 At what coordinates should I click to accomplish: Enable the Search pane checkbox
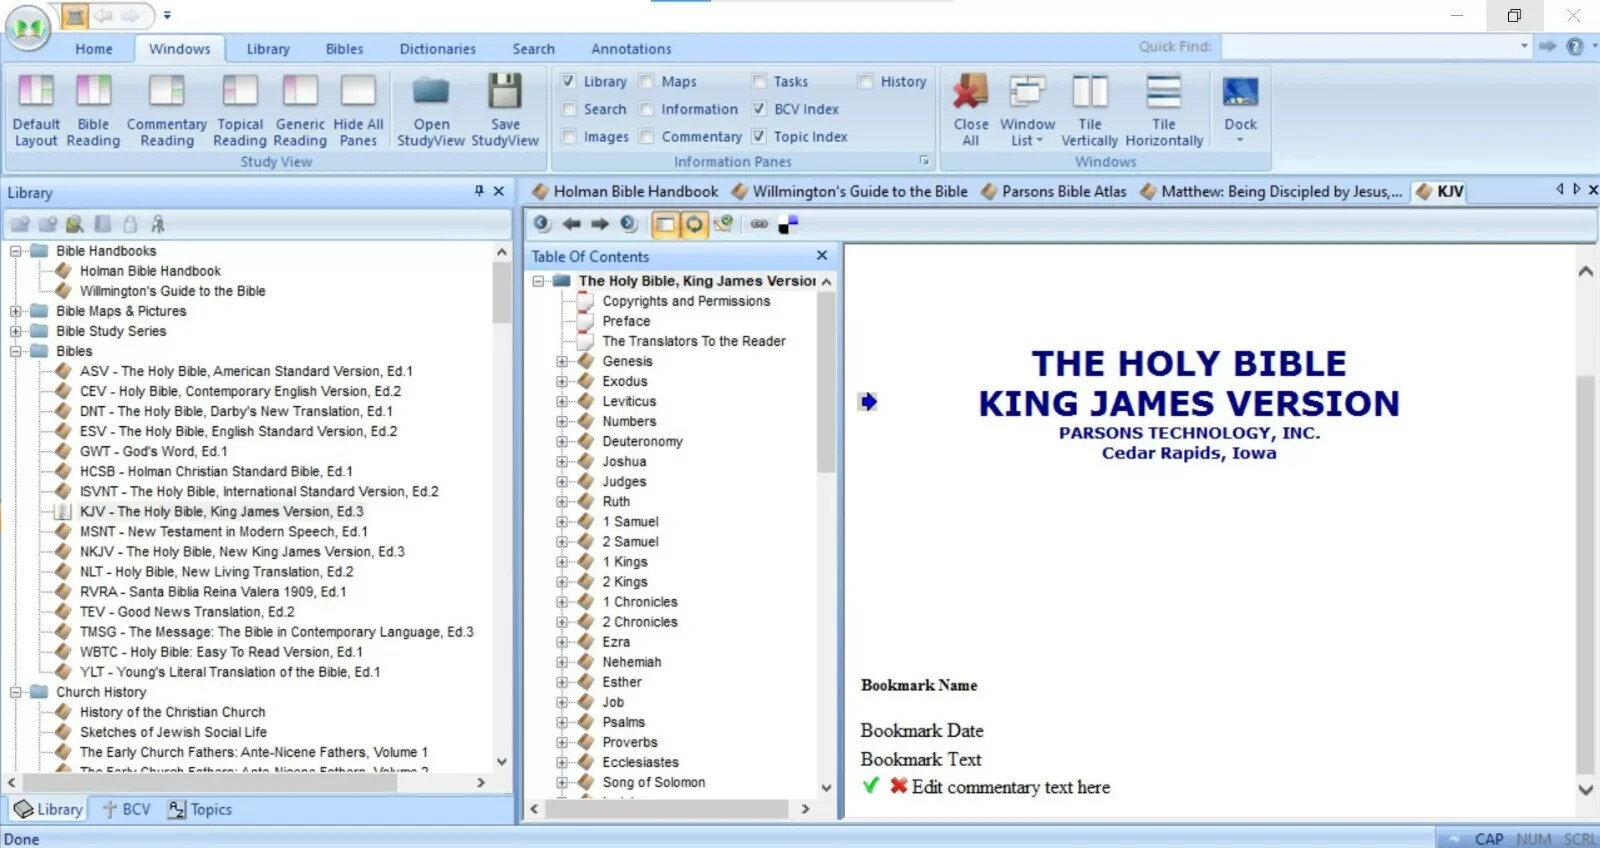tap(569, 109)
